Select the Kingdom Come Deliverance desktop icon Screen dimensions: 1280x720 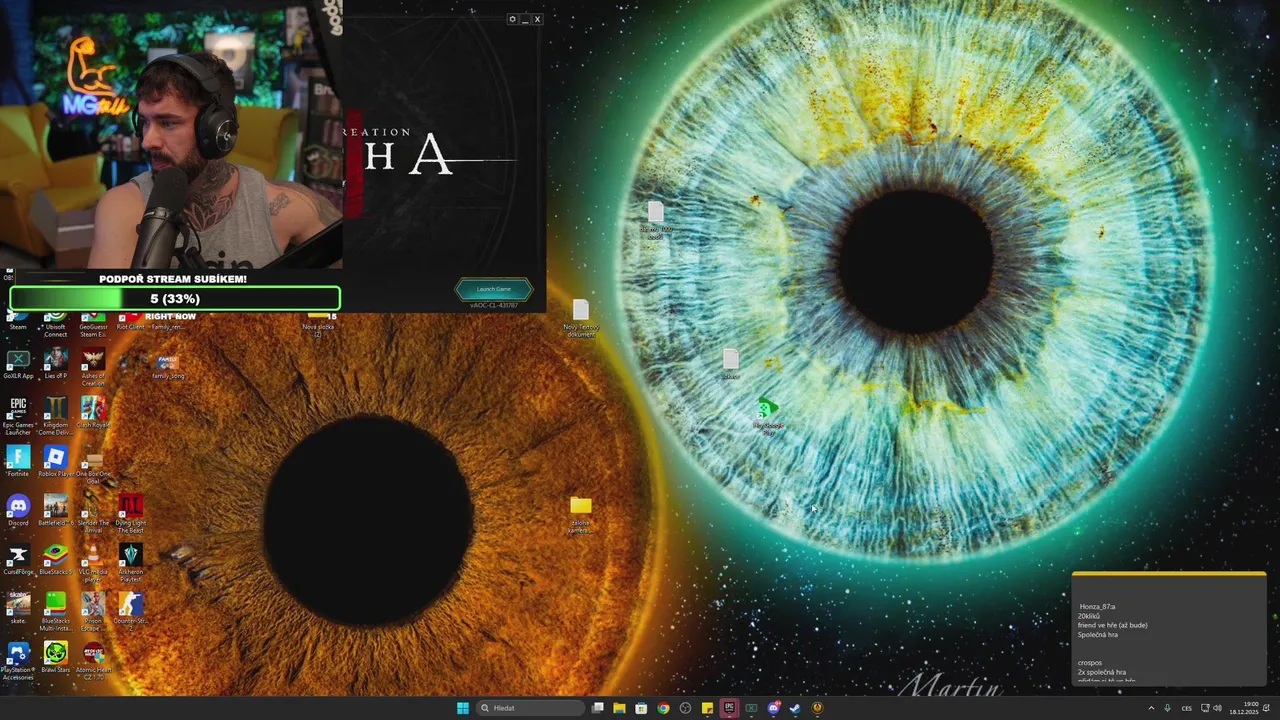tap(55, 416)
